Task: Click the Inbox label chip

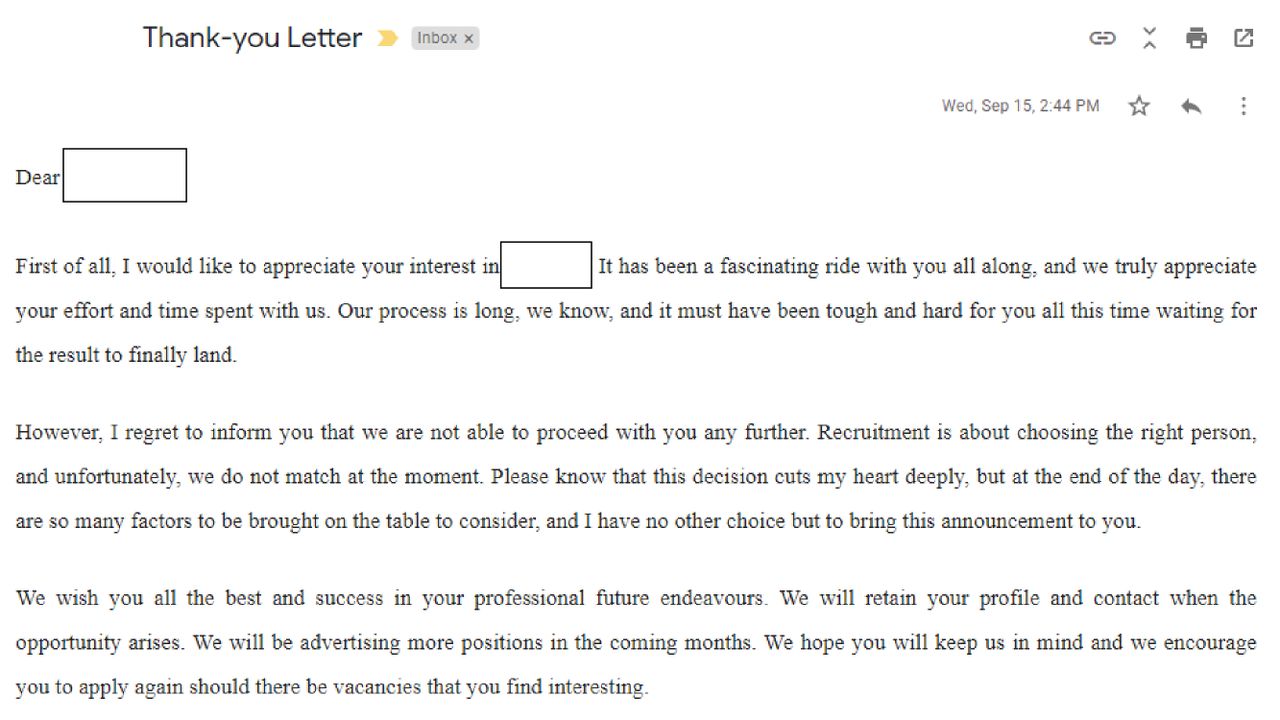Action: click(445, 38)
